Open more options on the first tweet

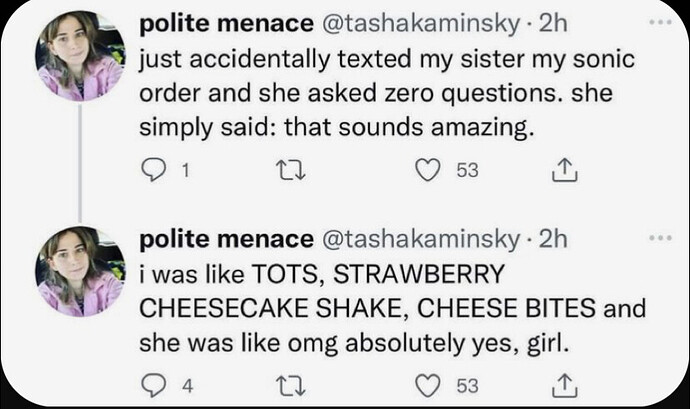[x=660, y=22]
